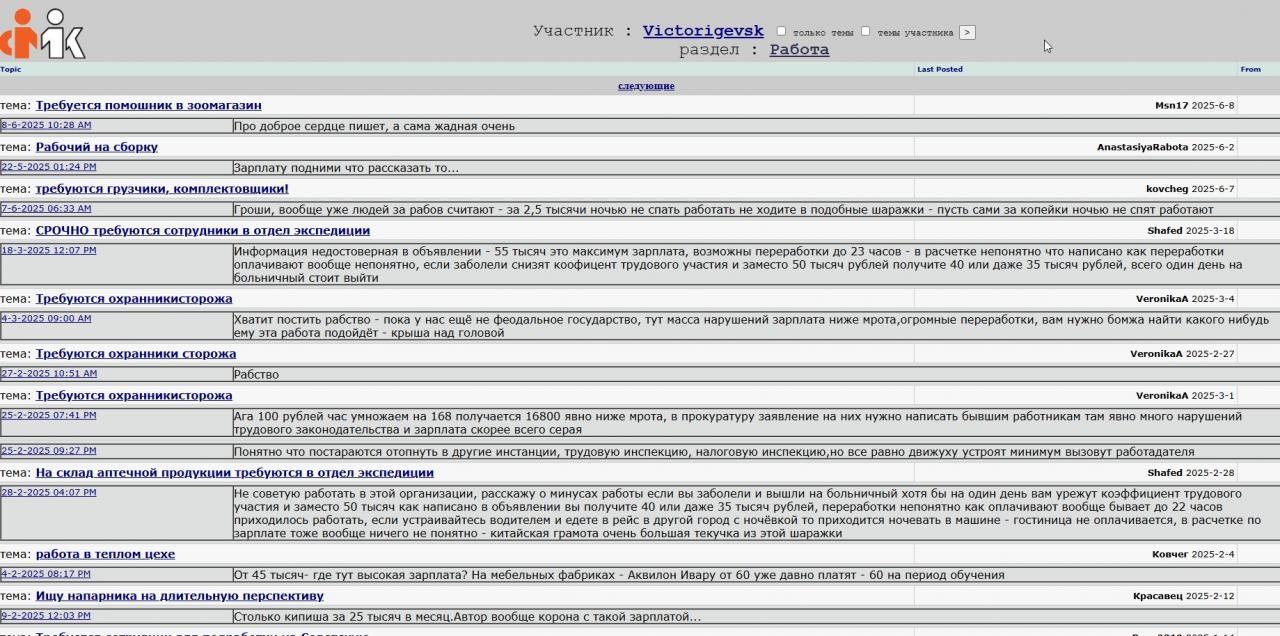
Task: Click post text "Про доброе сердце пишет"
Action: click(x=374, y=126)
